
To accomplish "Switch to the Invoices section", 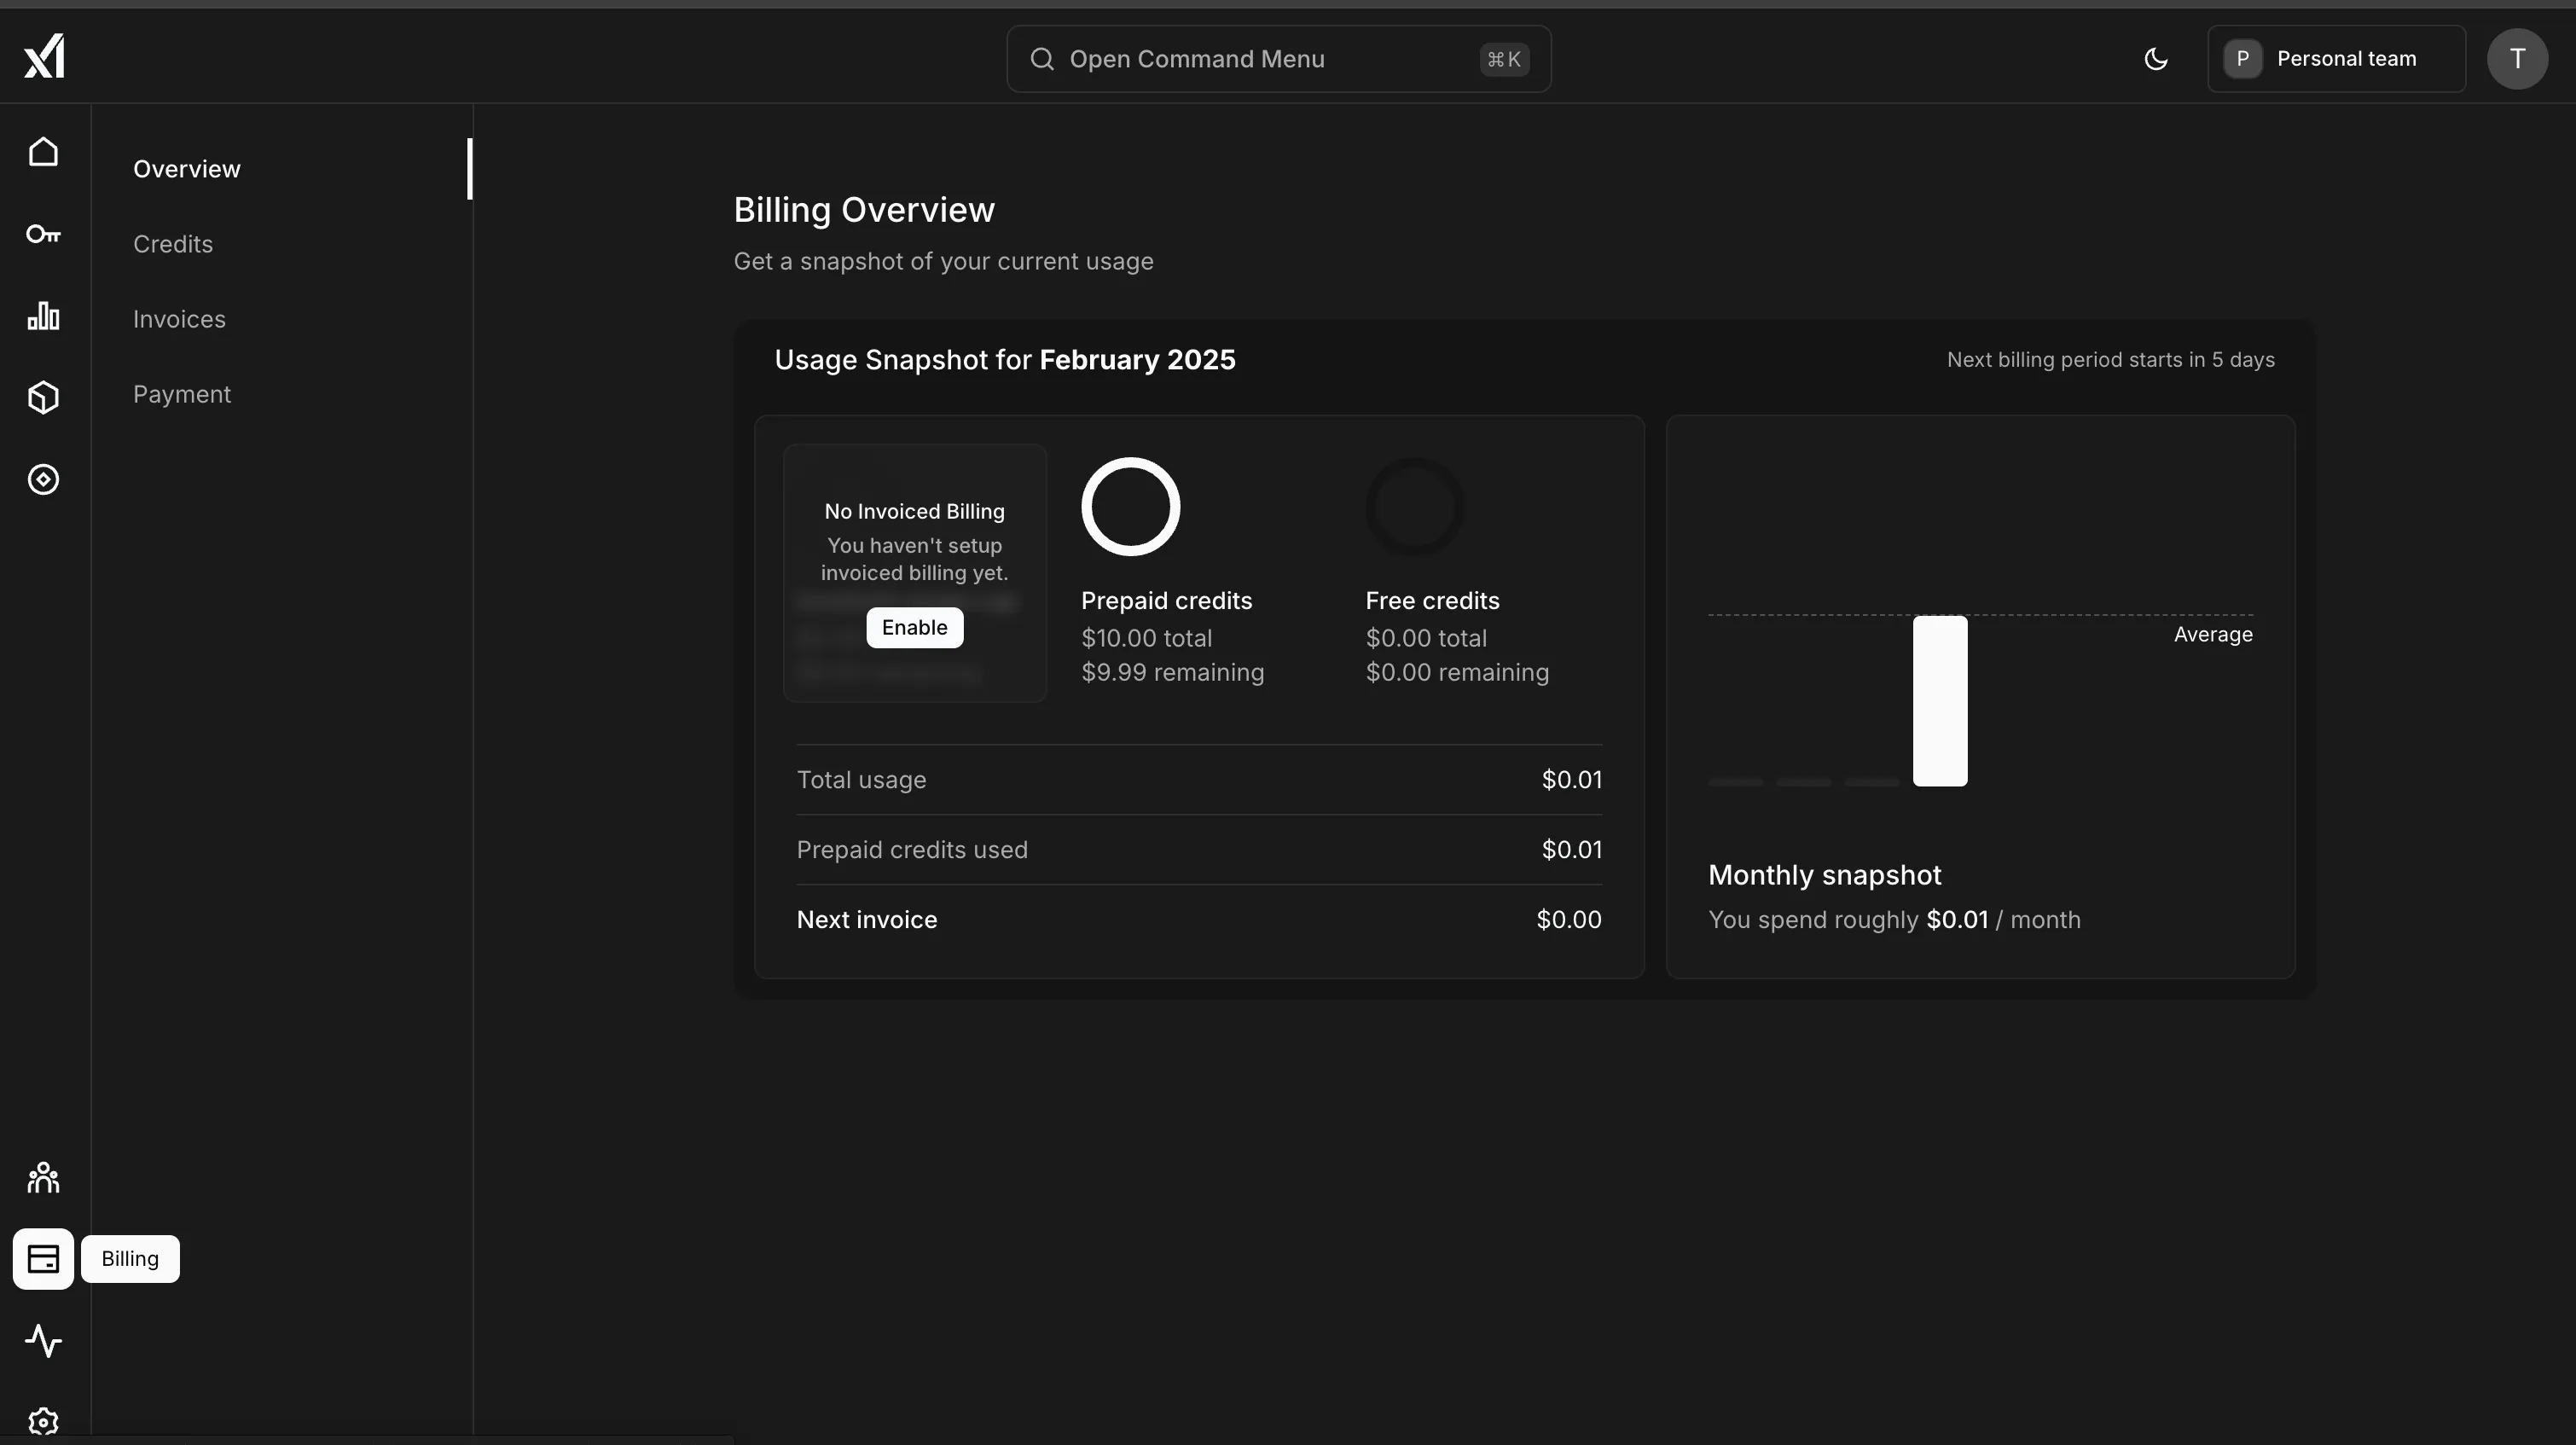I will point(178,318).
